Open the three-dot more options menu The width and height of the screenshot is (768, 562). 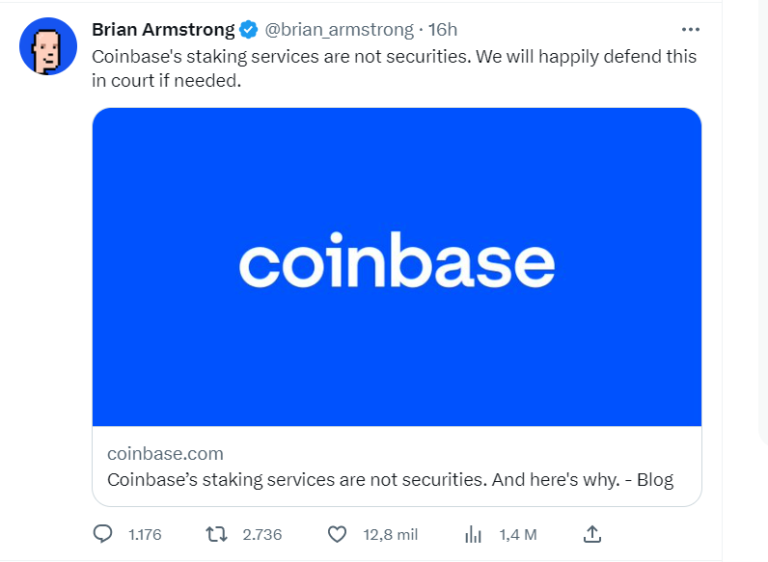(690, 29)
